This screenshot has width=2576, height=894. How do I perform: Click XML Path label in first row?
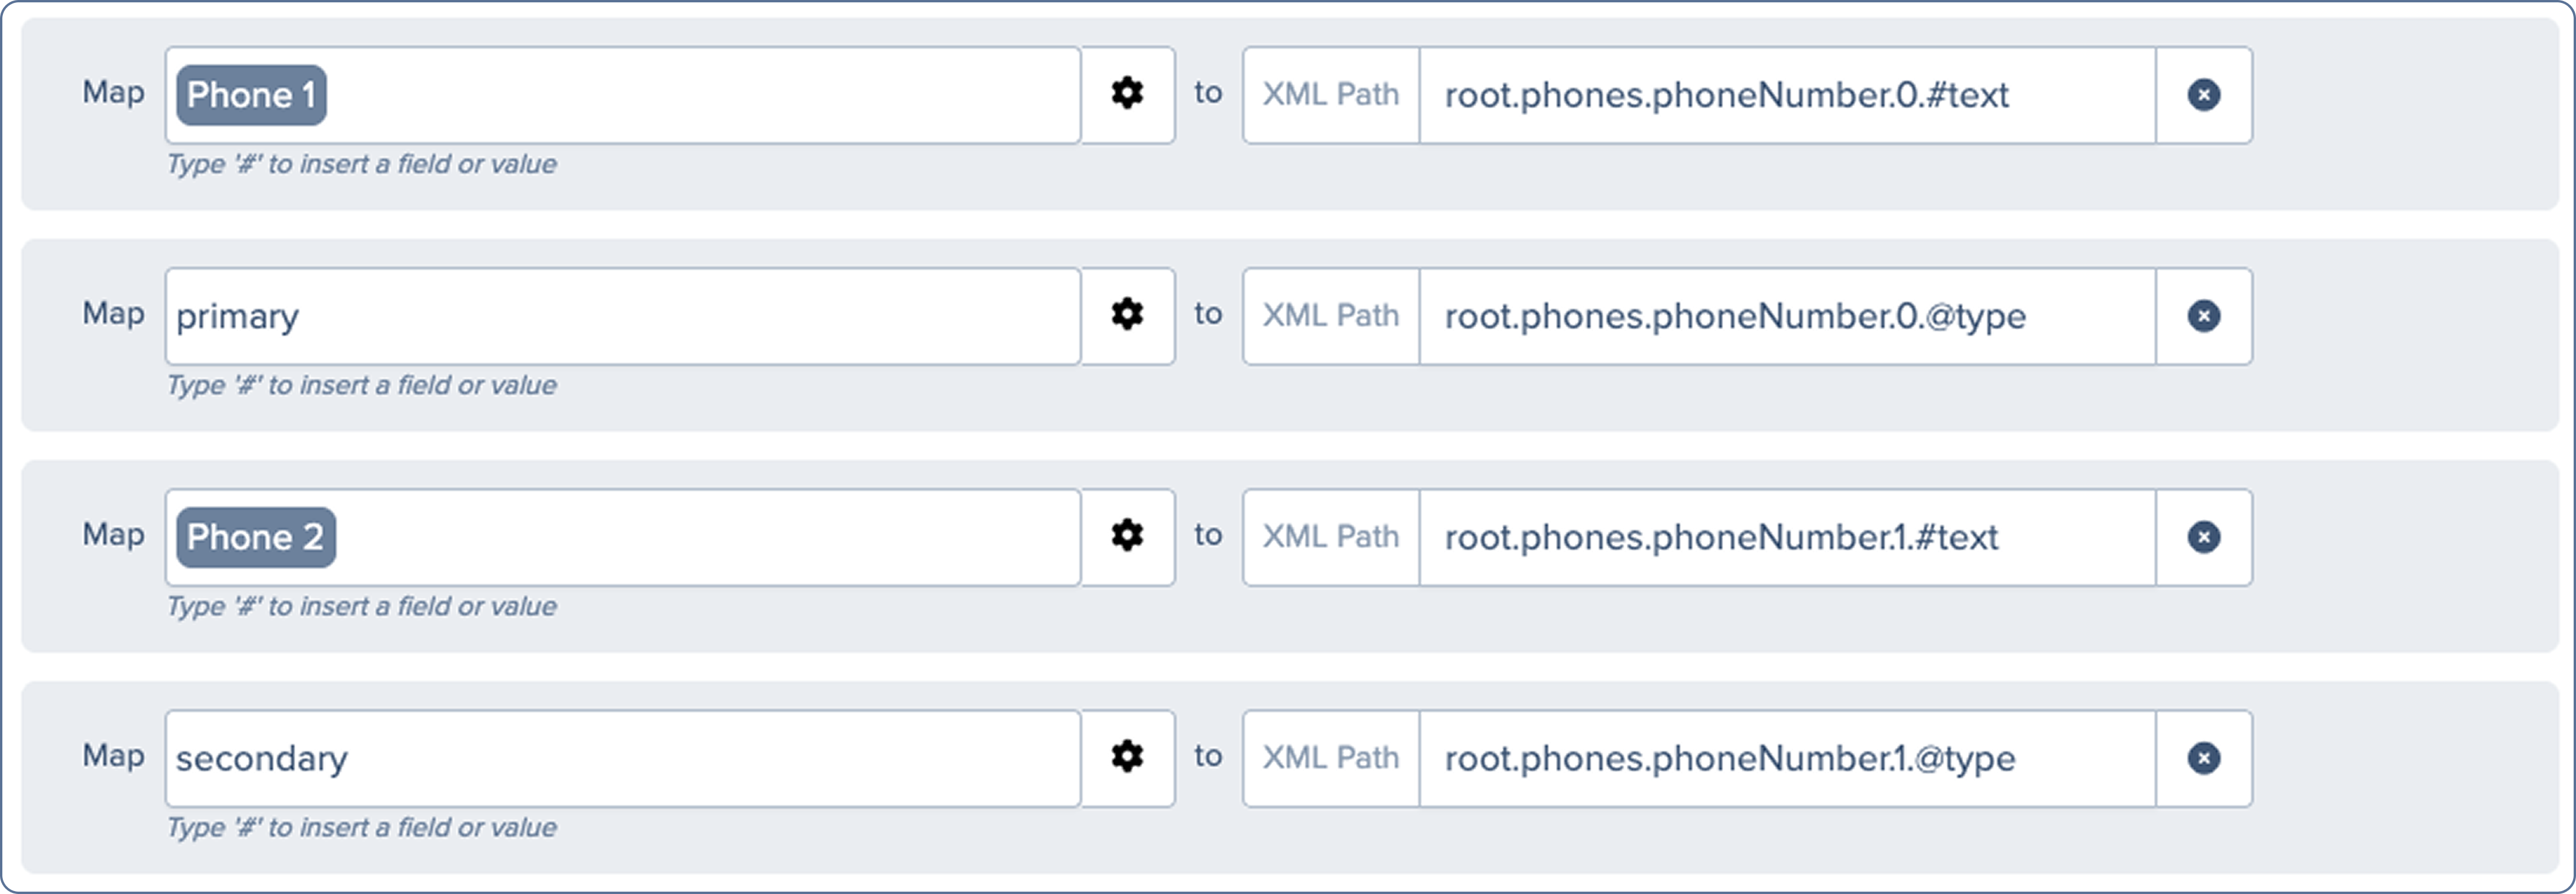click(1330, 95)
